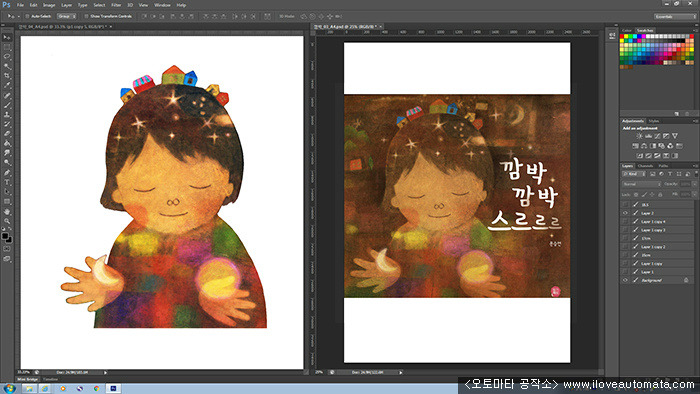Select the Lasso tool

tap(7, 57)
